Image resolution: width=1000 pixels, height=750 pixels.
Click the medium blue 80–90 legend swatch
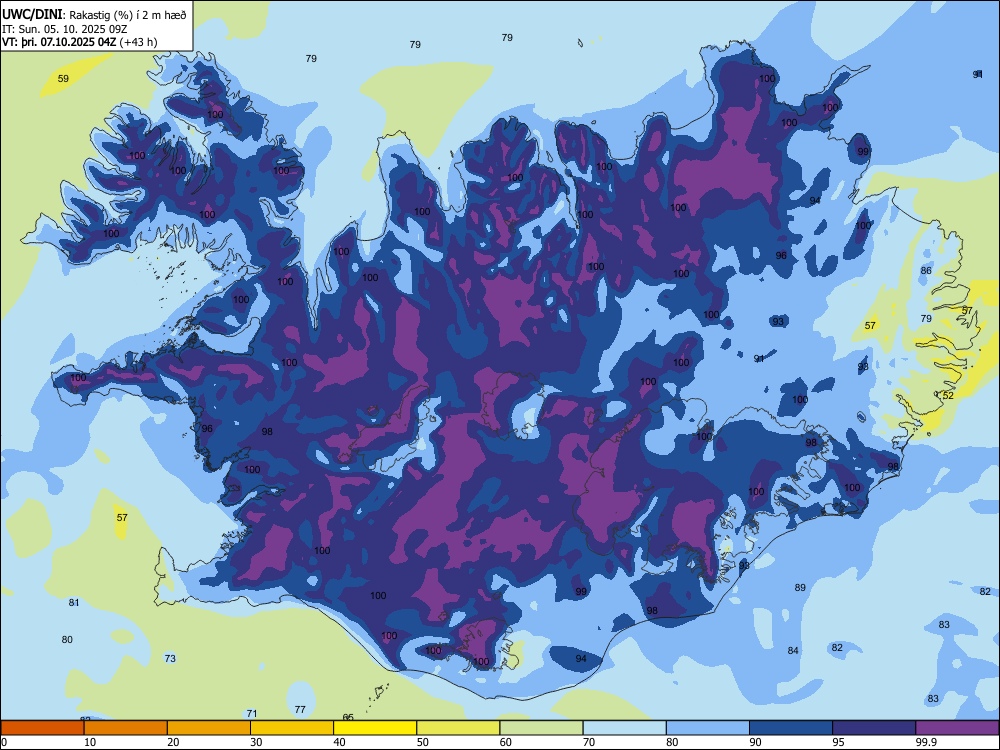(x=707, y=728)
